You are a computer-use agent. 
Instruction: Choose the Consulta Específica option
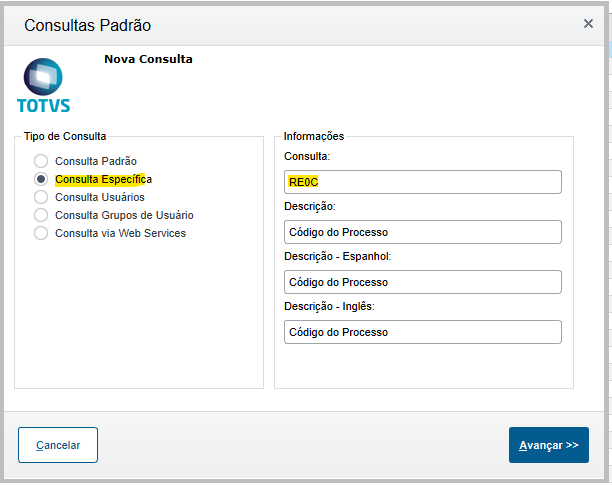click(41, 179)
